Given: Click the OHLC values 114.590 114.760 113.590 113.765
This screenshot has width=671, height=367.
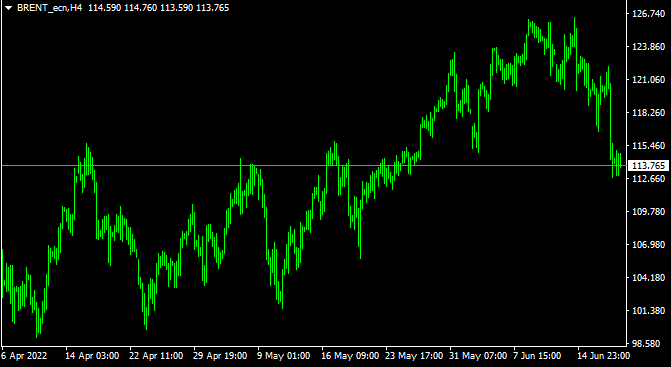Looking at the screenshot, I should [x=158, y=8].
